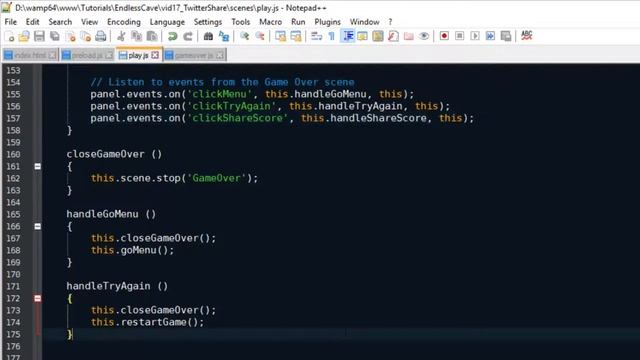Click Save Recorded Macro icon
This screenshot has height=360, width=640.
click(506, 36)
